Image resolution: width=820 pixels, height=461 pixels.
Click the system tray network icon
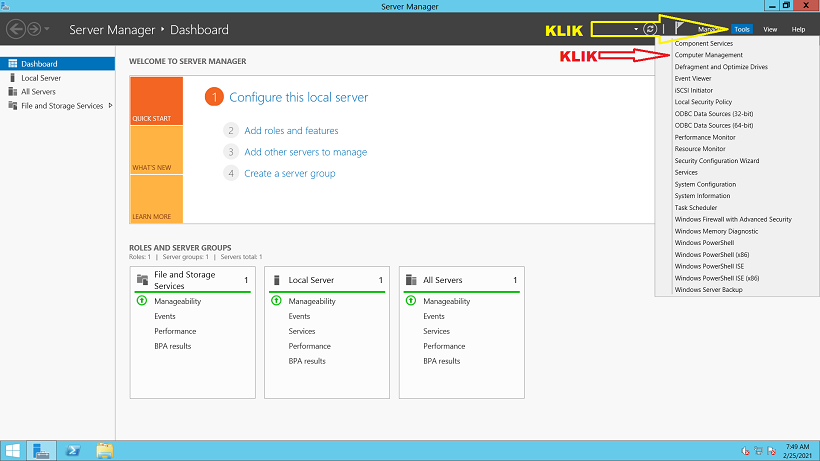click(x=758, y=451)
